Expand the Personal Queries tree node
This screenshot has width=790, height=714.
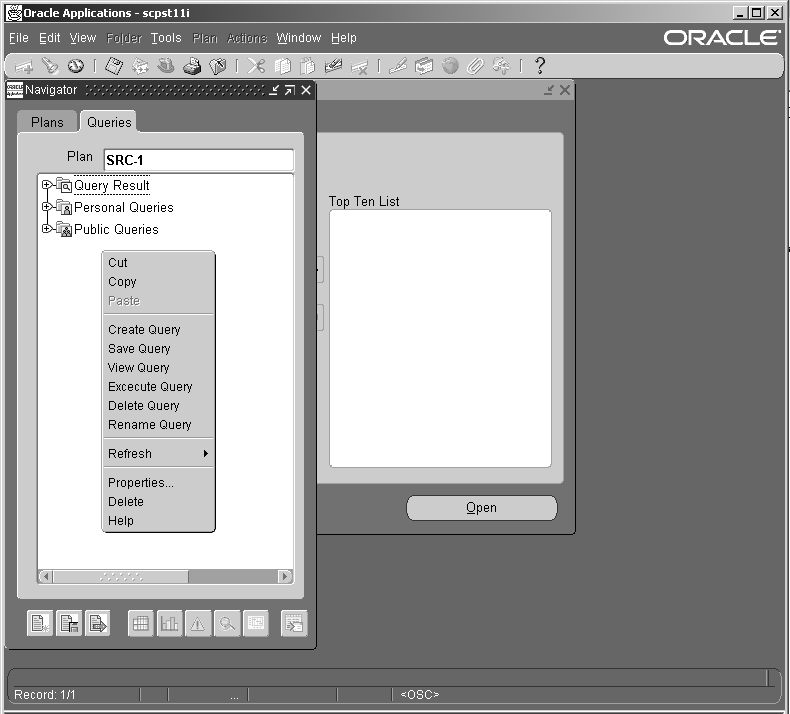coord(46,207)
